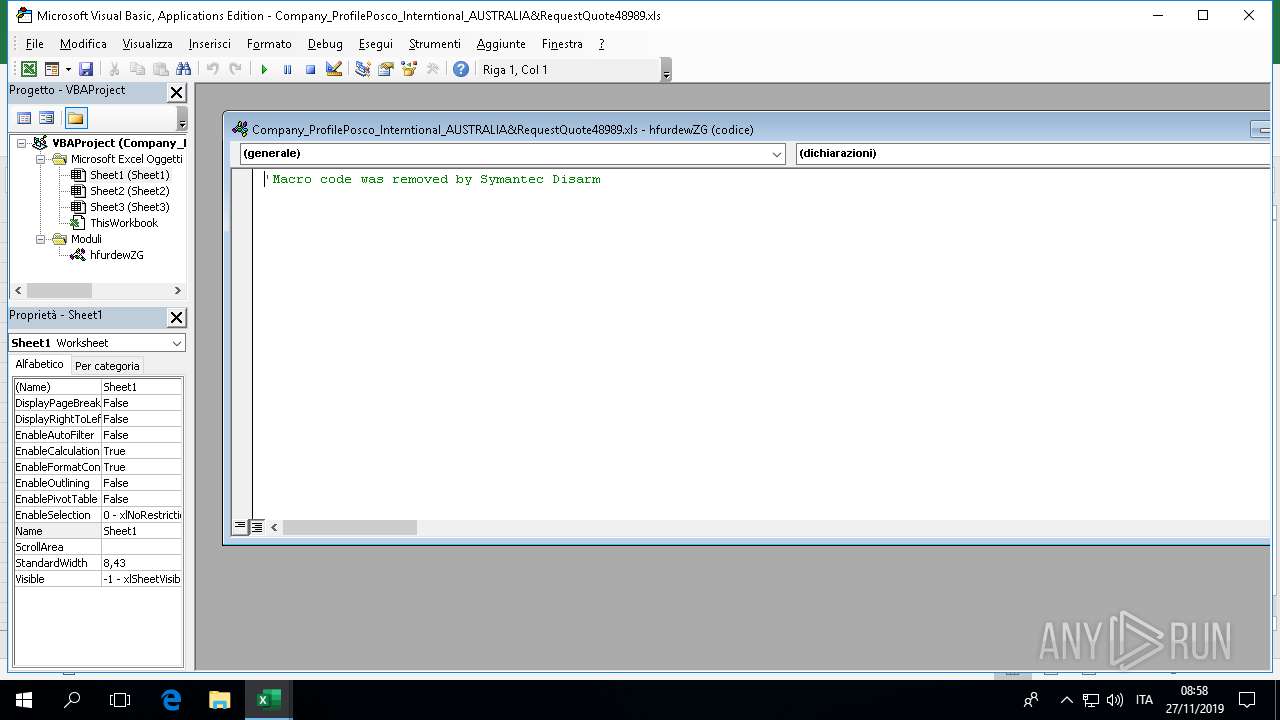Viewport: 1280px width, 720px height.
Task: Open the Debug menu
Action: point(325,44)
